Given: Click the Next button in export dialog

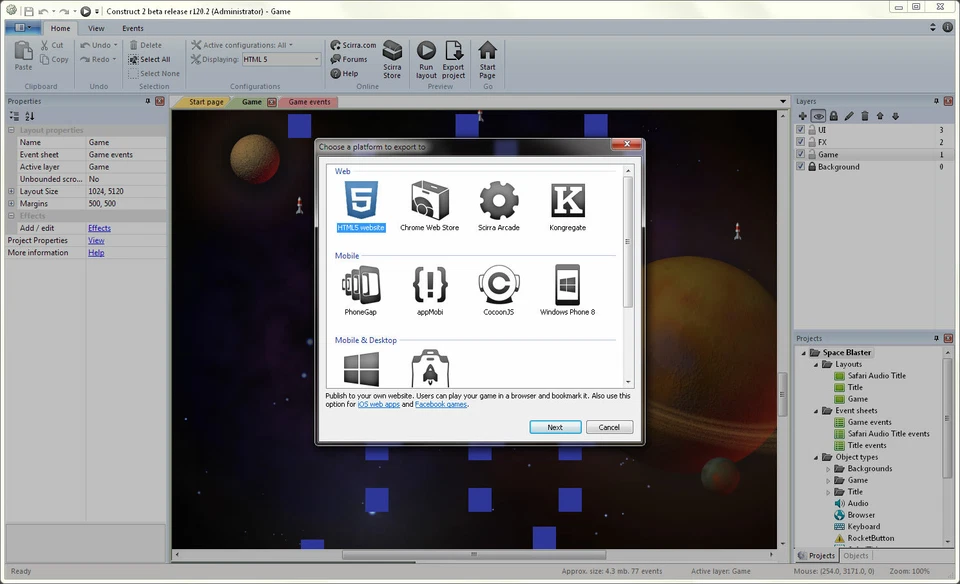Looking at the screenshot, I should (555, 427).
